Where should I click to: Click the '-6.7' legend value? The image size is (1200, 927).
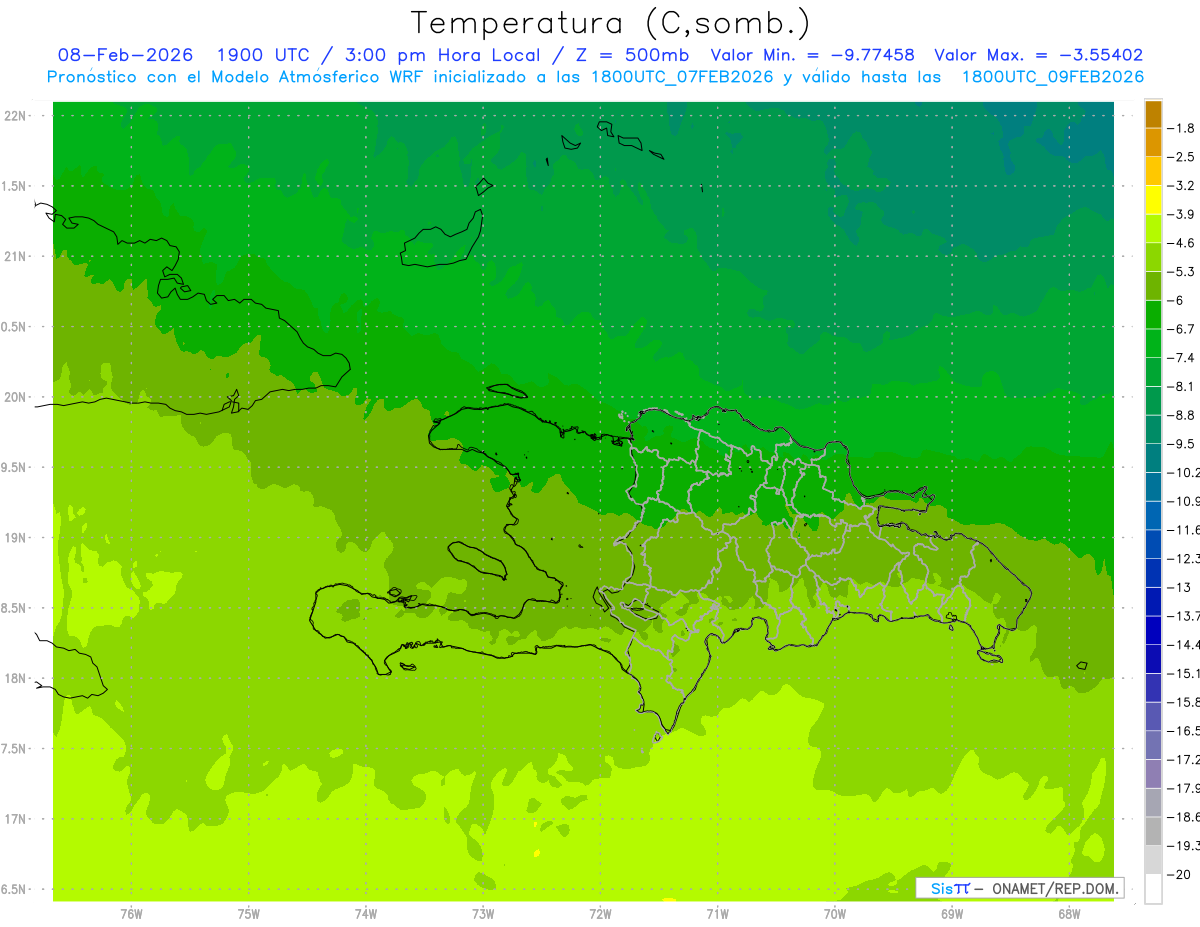coord(1182,329)
